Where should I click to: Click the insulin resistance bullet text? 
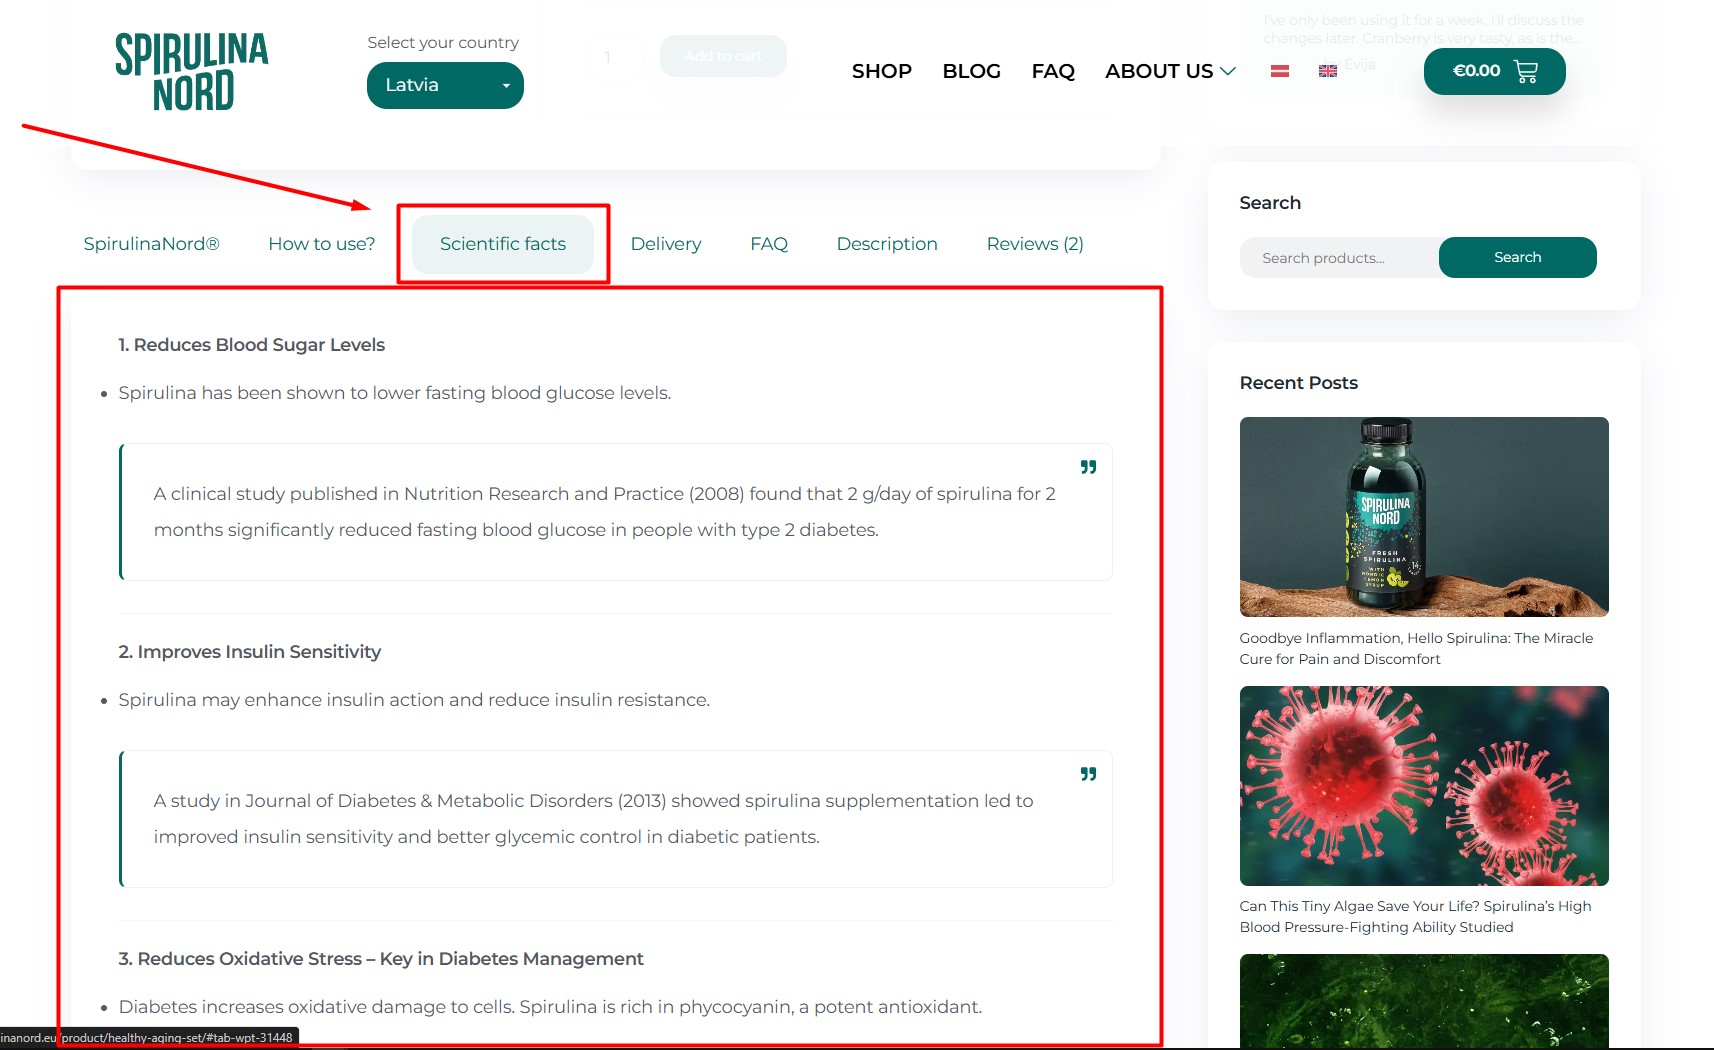pyautogui.click(x=414, y=700)
